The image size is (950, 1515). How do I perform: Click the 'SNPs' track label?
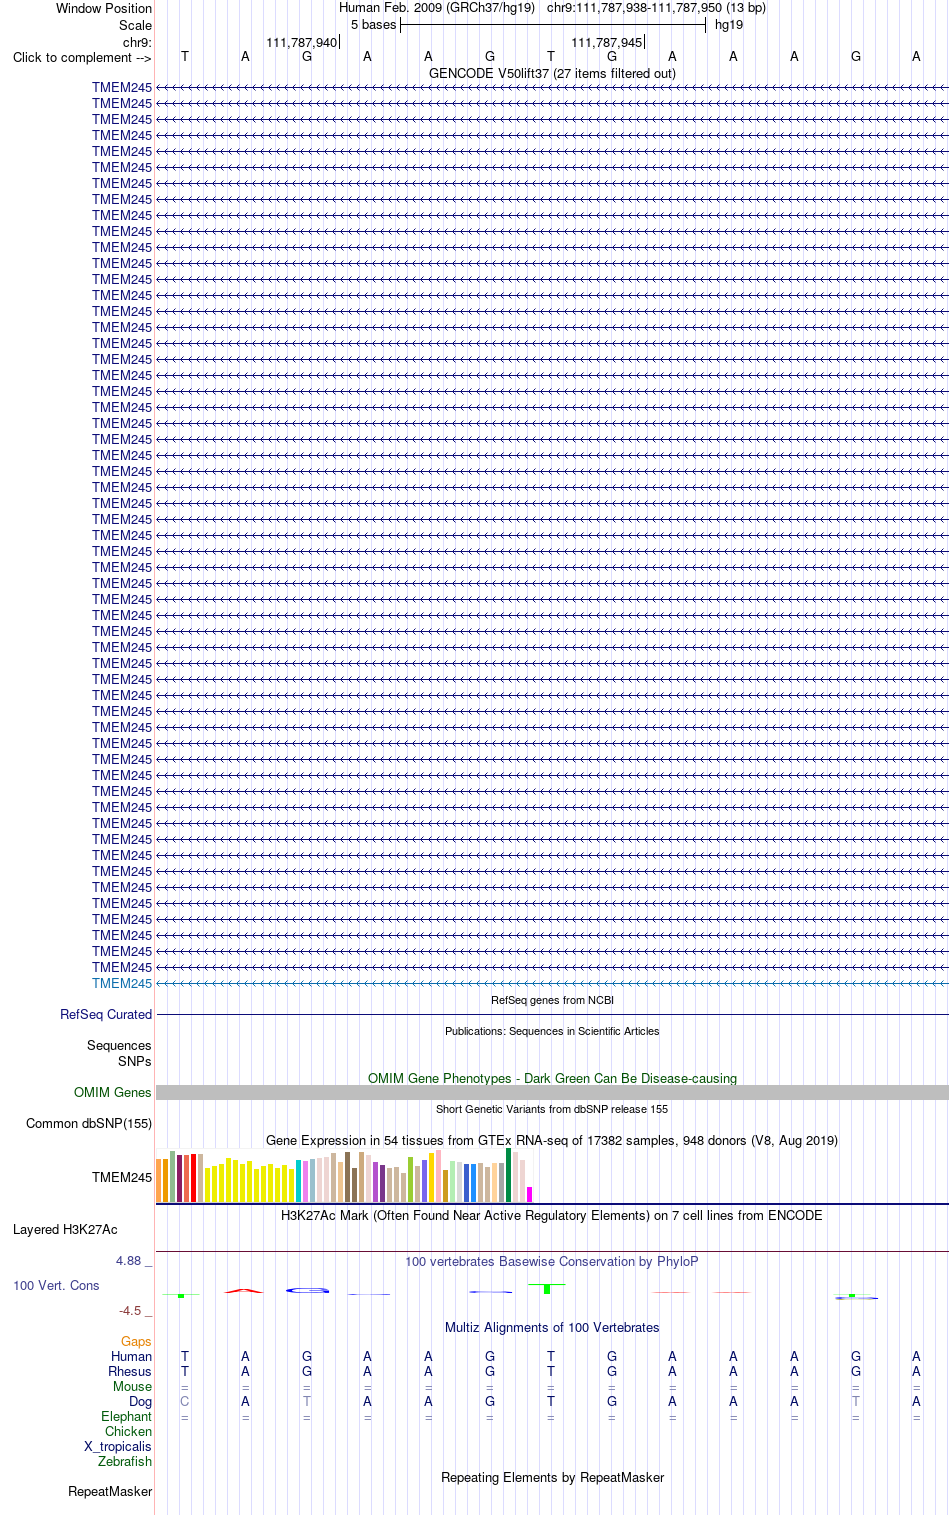tap(135, 1061)
